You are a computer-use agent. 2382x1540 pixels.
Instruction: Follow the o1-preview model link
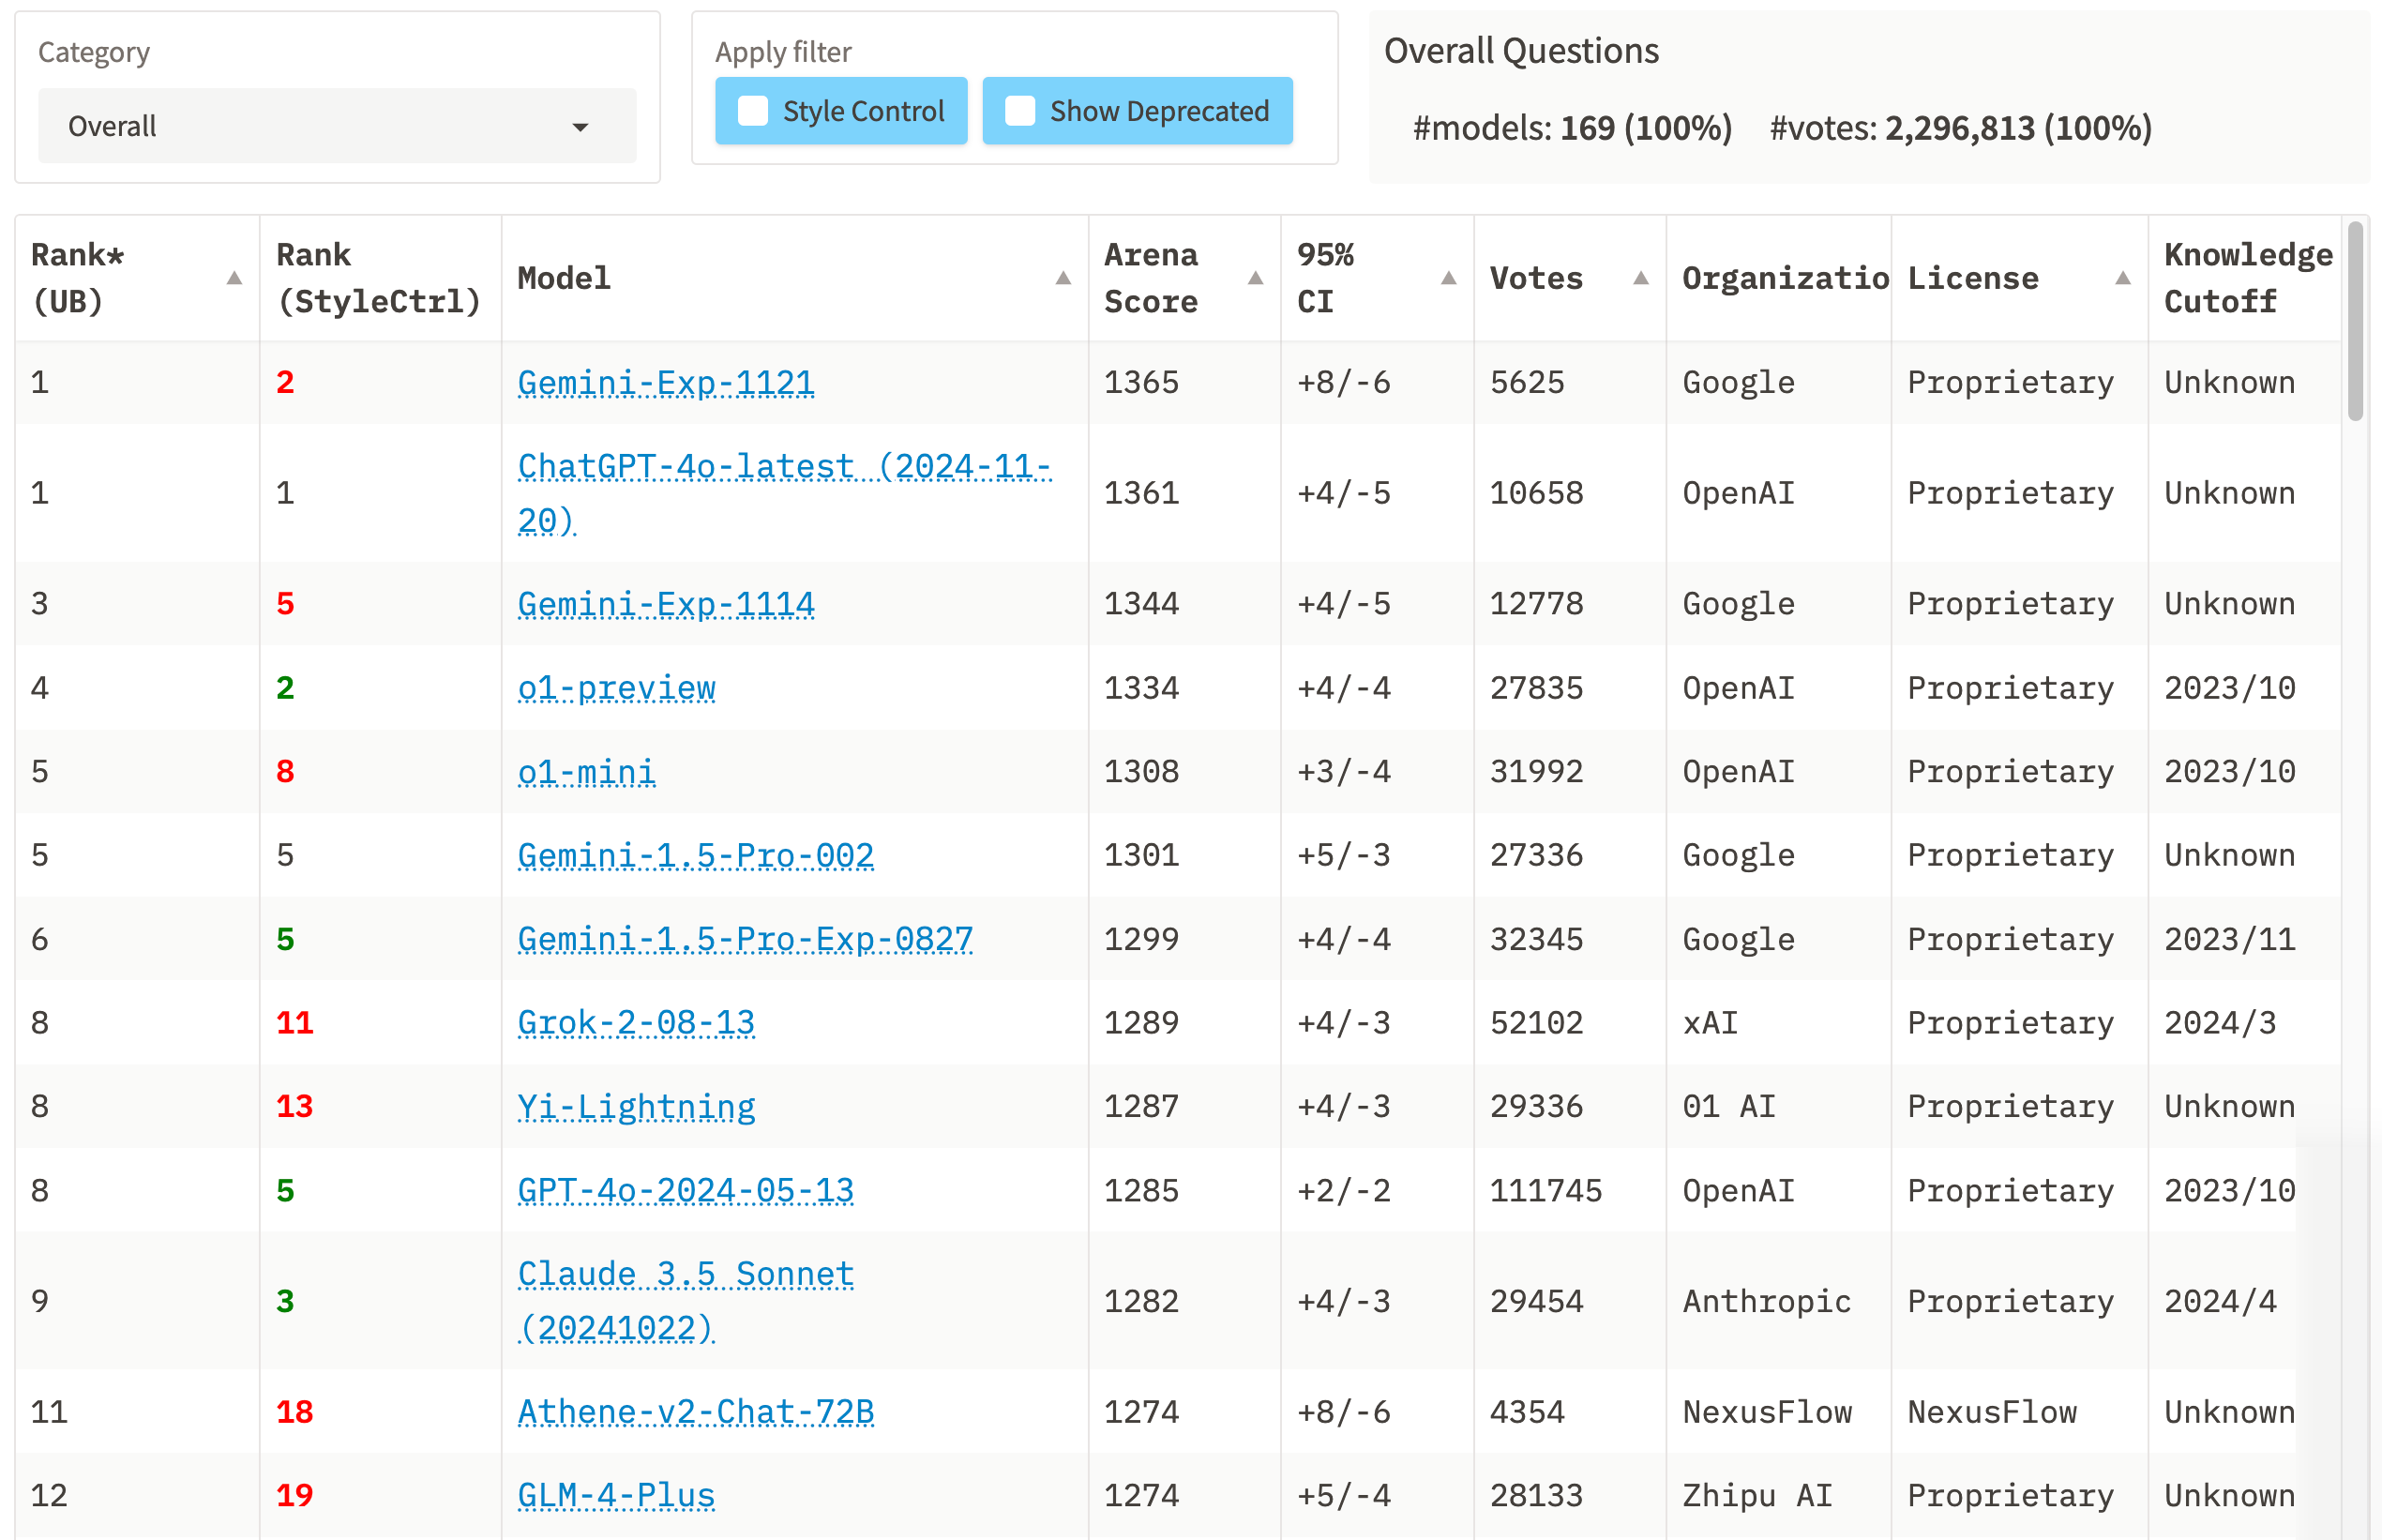click(x=616, y=688)
